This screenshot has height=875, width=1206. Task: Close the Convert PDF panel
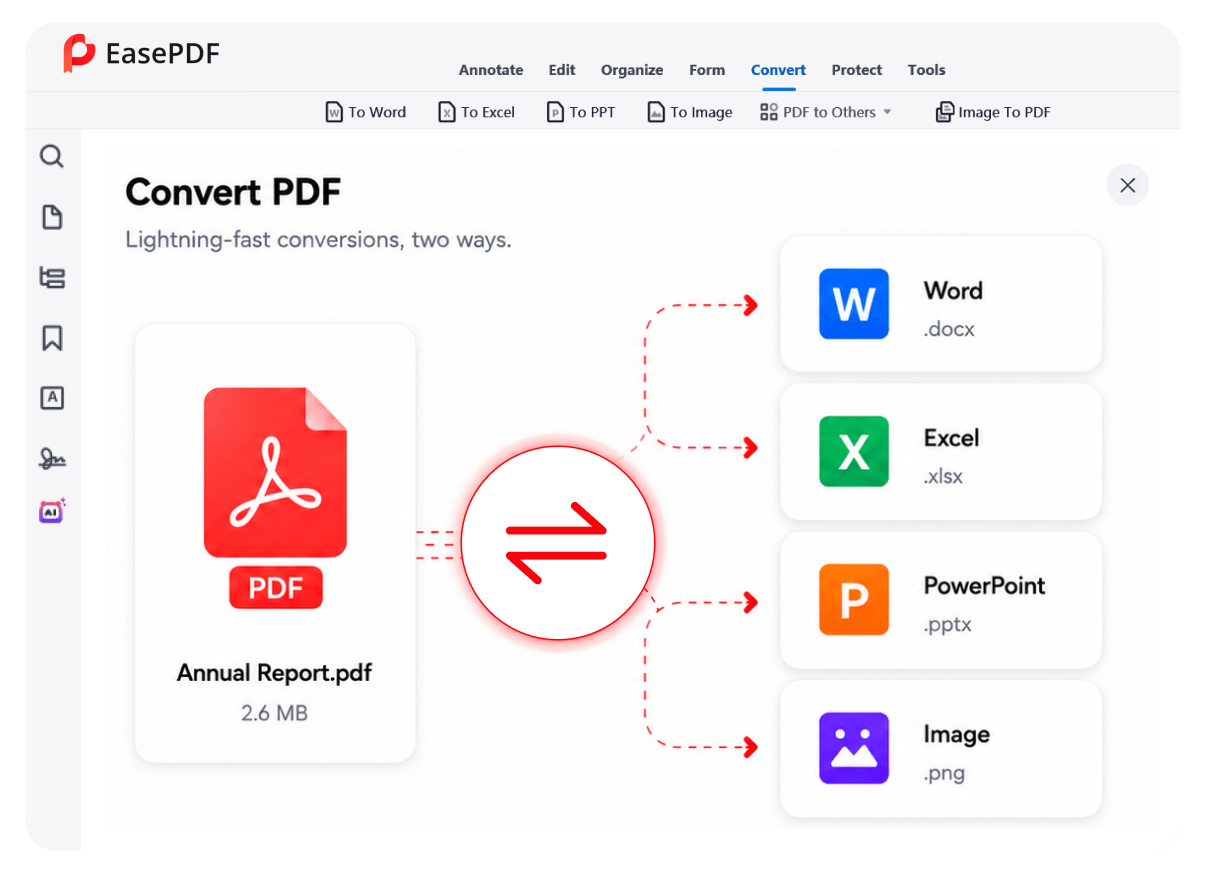[x=1128, y=185]
